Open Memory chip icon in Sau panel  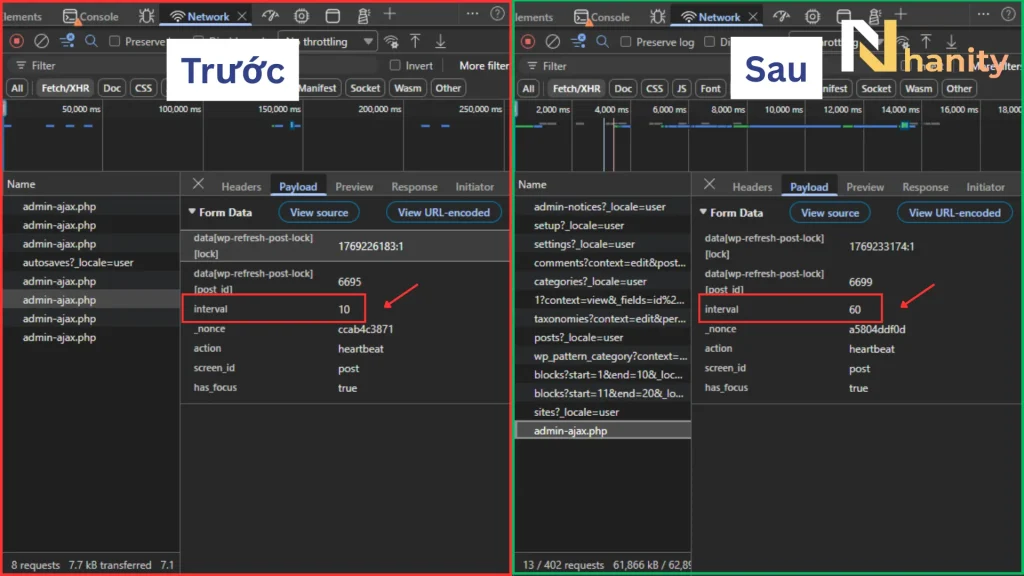pos(812,16)
